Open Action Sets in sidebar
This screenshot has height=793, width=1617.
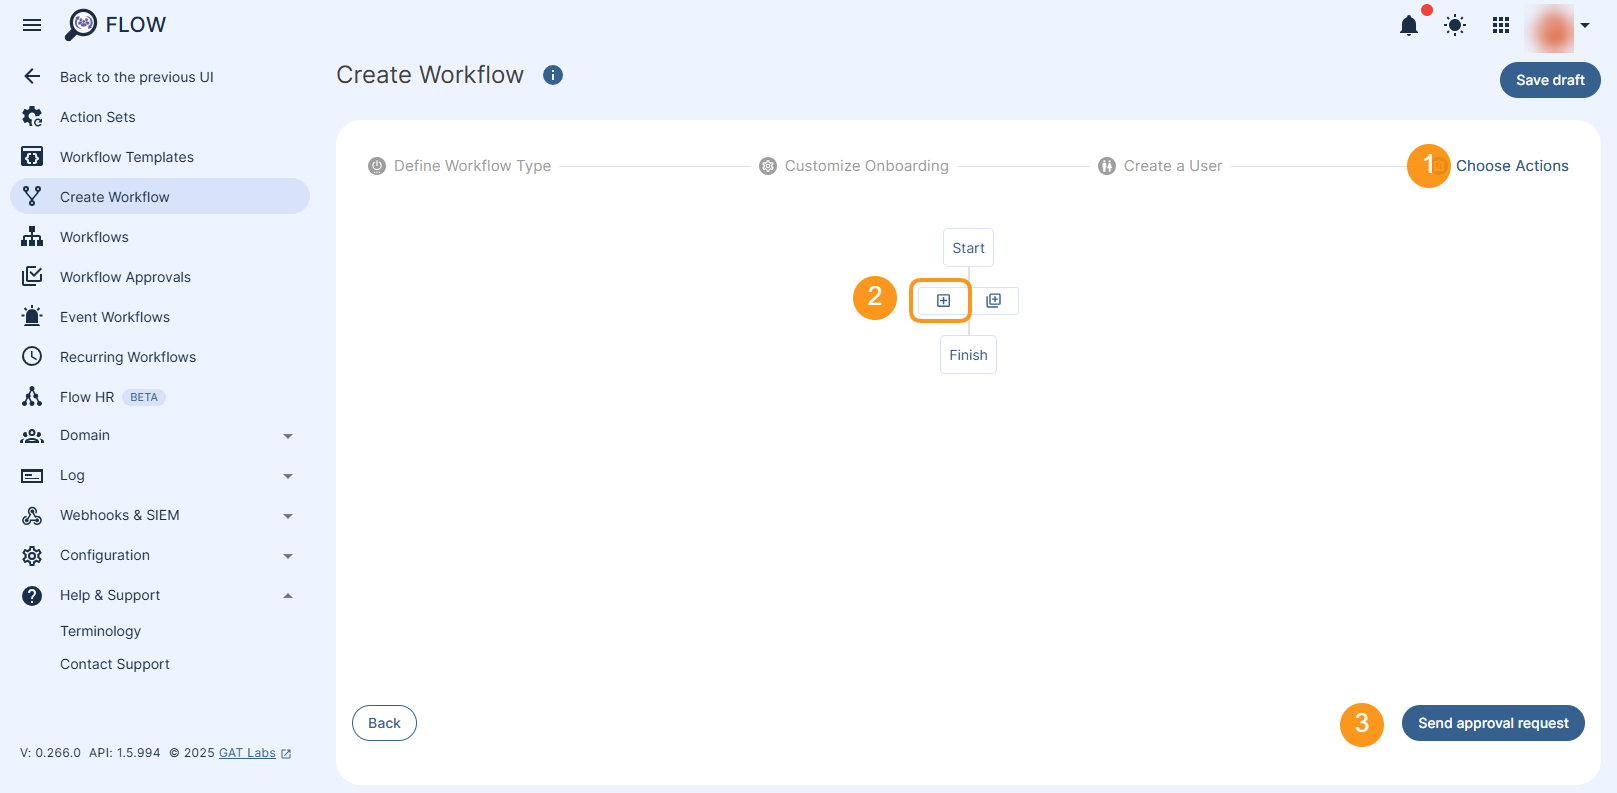click(97, 117)
